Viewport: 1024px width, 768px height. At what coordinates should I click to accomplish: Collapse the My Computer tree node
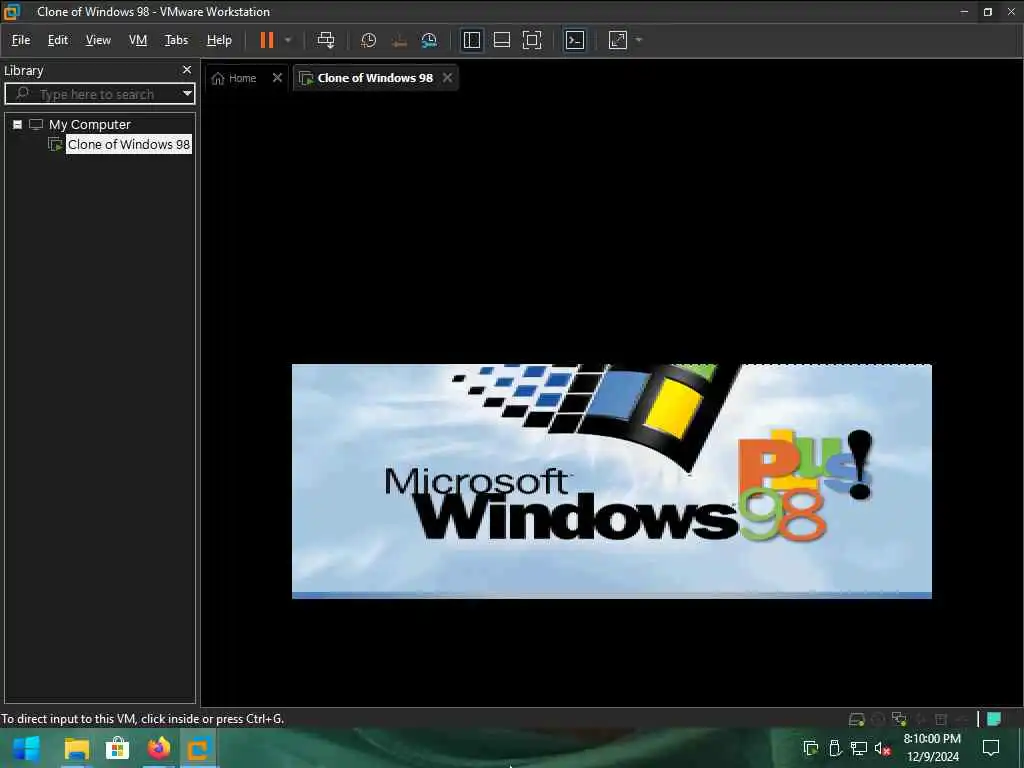[18, 125]
